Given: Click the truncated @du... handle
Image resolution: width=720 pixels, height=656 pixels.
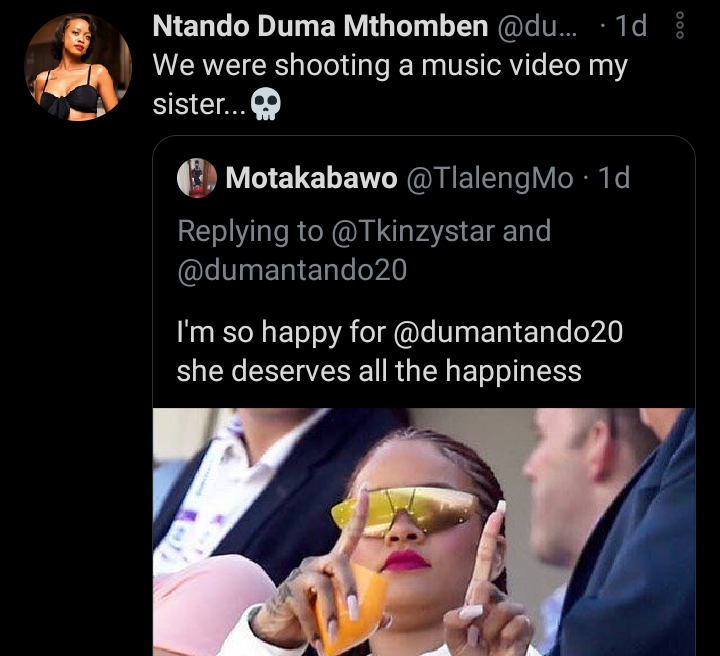Looking at the screenshot, I should pyautogui.click(x=537, y=27).
